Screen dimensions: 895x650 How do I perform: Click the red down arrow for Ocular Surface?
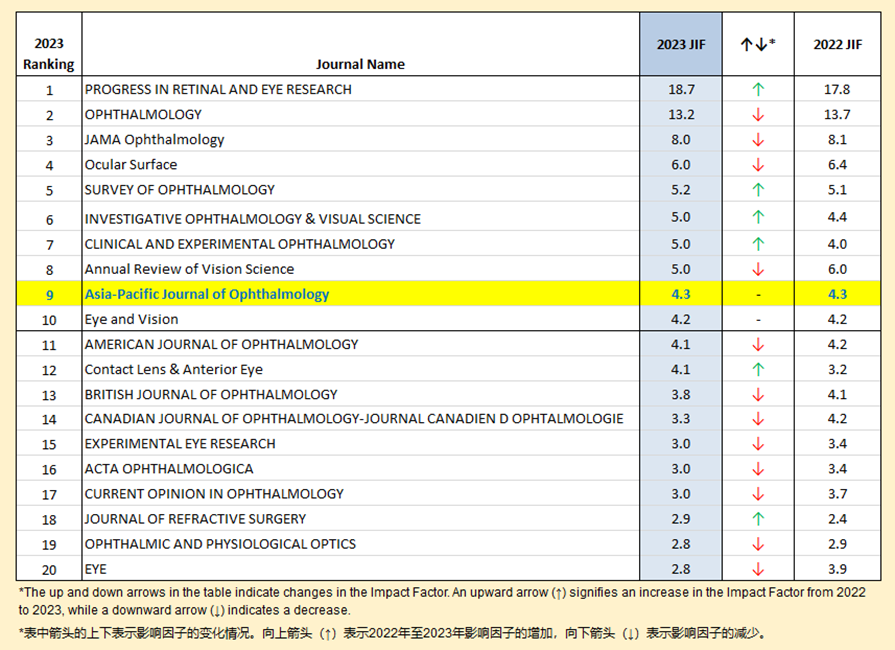[758, 165]
